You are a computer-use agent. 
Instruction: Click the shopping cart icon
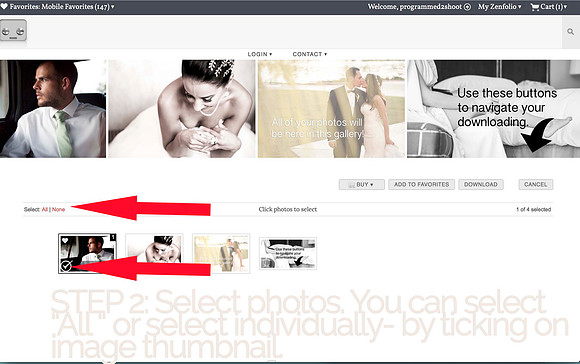point(535,7)
